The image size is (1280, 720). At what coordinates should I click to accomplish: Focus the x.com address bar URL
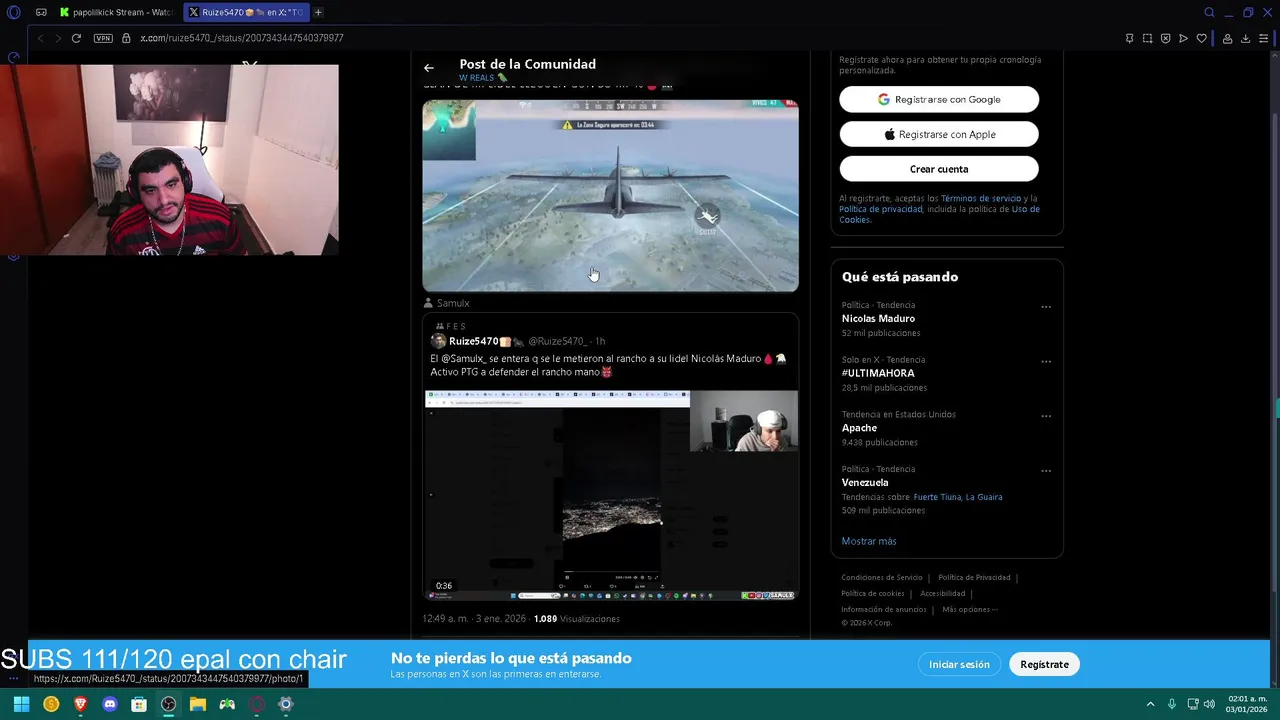(242, 38)
